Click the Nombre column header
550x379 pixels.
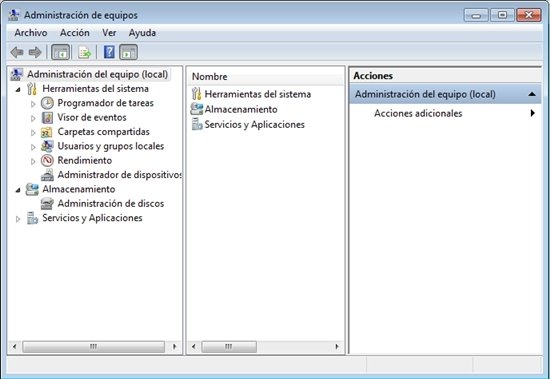(x=266, y=77)
